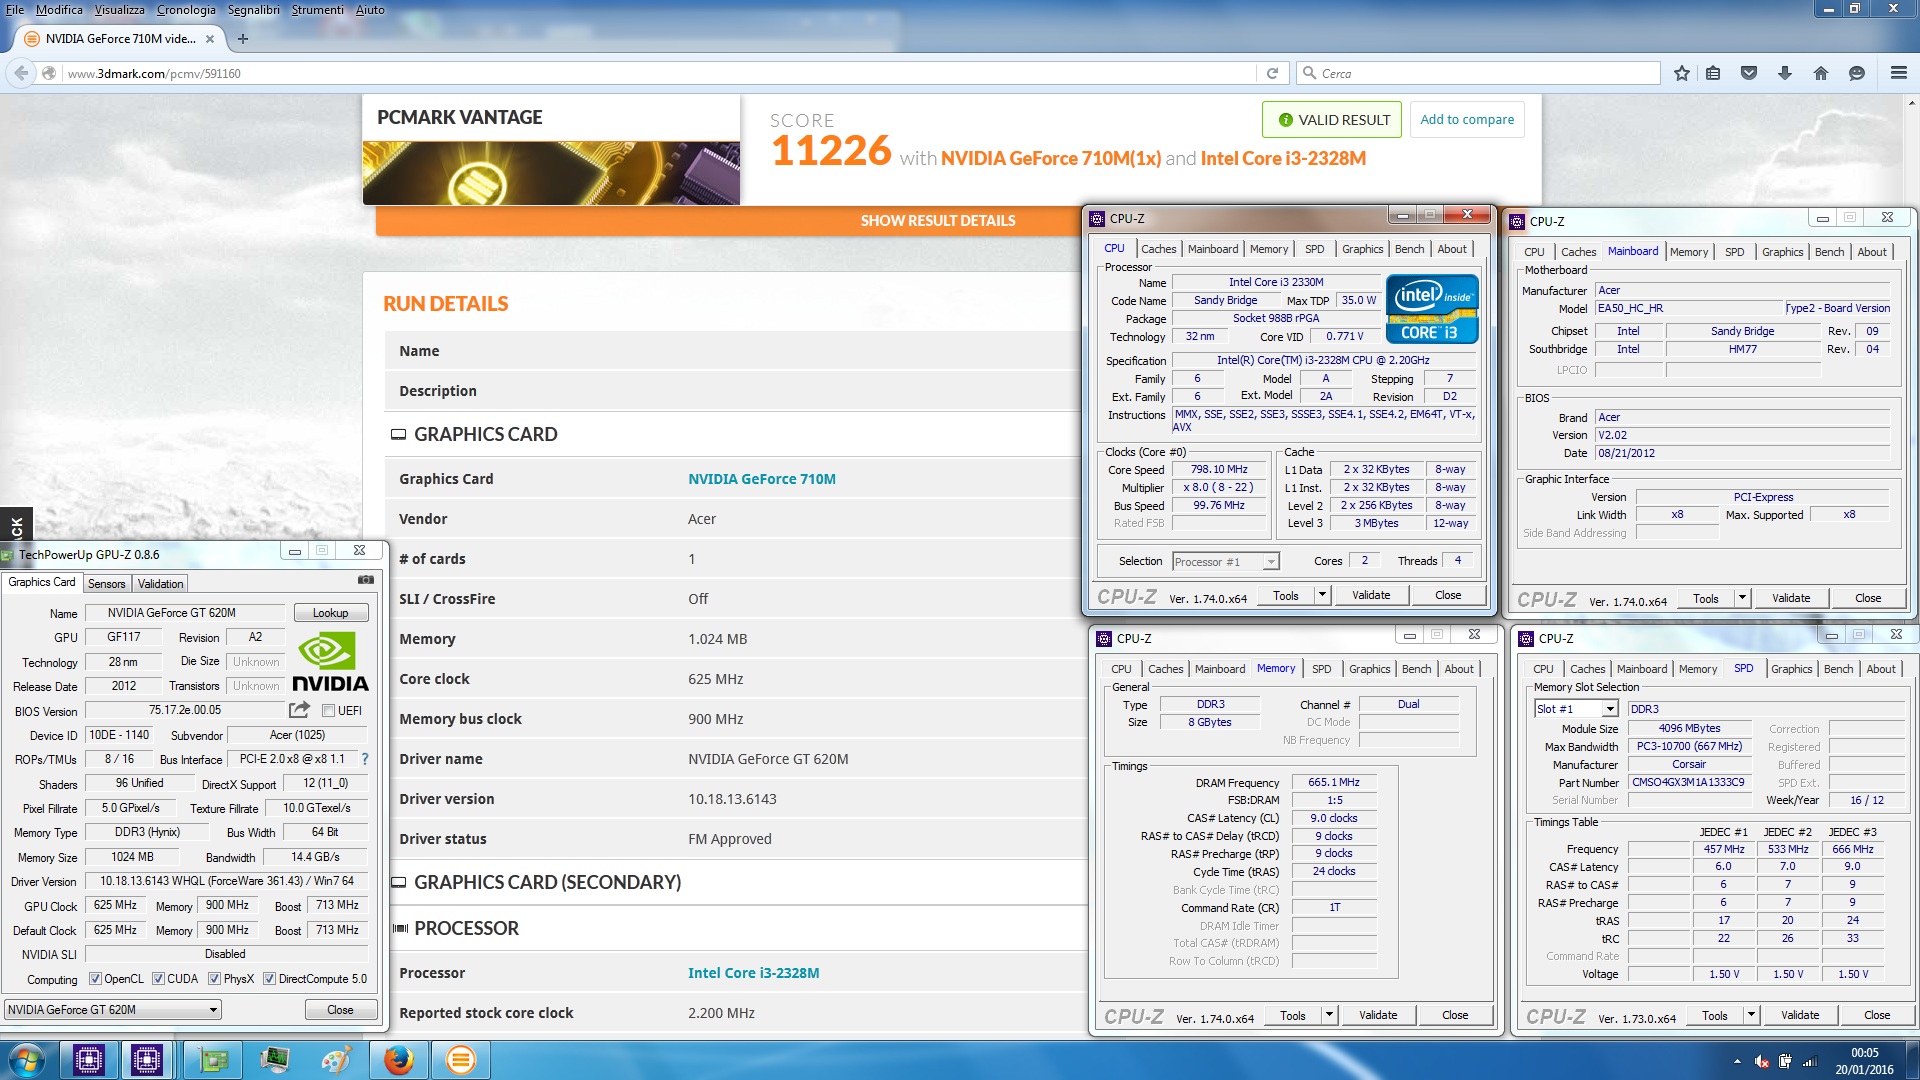
Task: Click the VALID RESULT button
Action: pyautogui.click(x=1332, y=119)
